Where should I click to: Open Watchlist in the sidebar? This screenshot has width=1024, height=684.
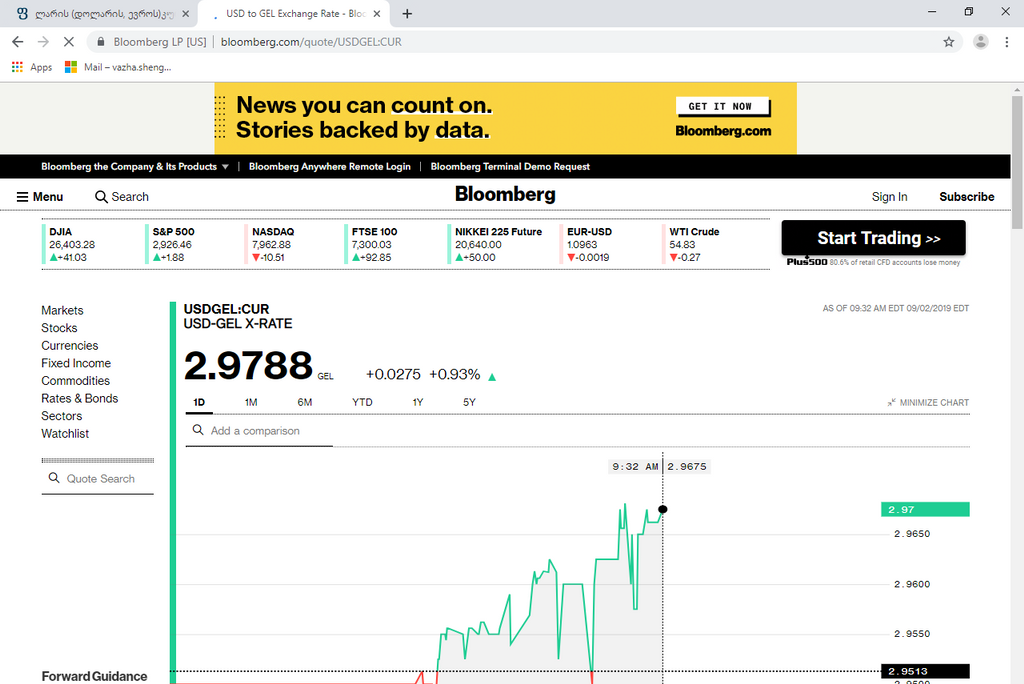pos(65,434)
